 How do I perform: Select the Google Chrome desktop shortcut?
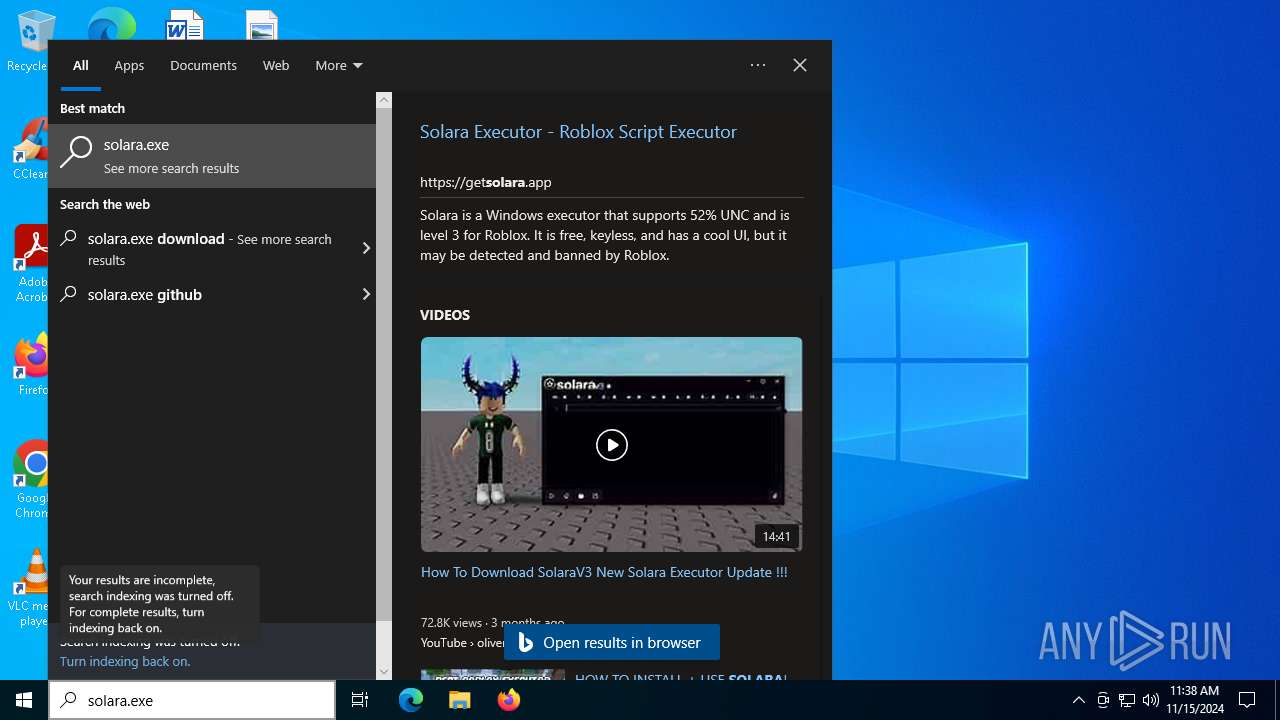pyautogui.click(x=31, y=480)
